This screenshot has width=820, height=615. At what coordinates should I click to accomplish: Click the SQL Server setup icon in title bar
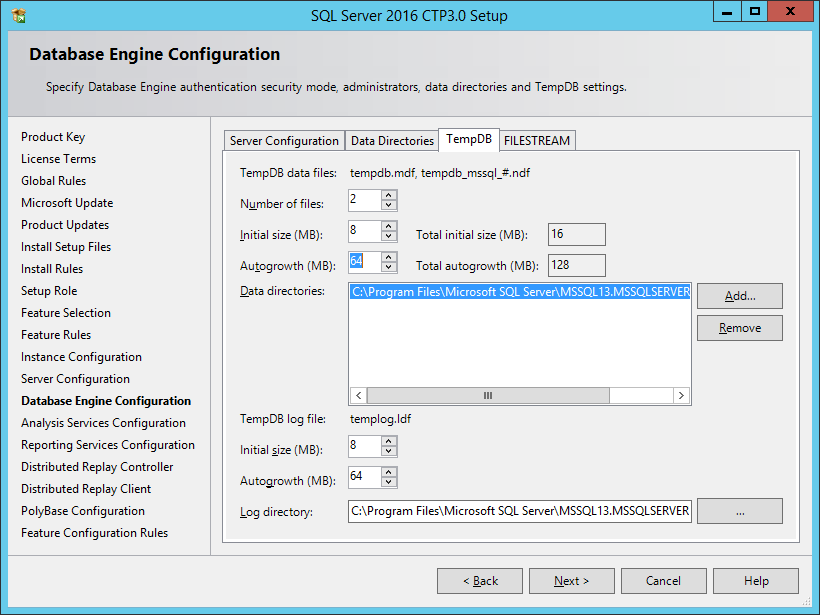(x=18, y=16)
